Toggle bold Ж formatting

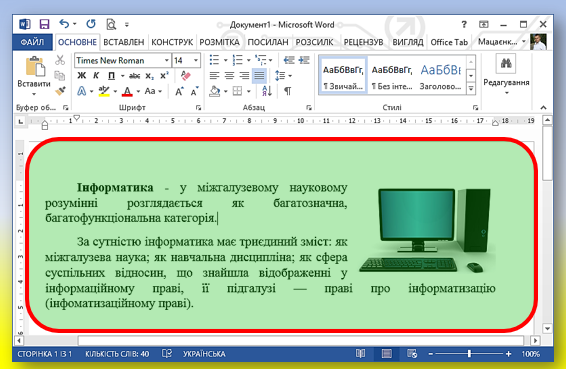point(82,75)
